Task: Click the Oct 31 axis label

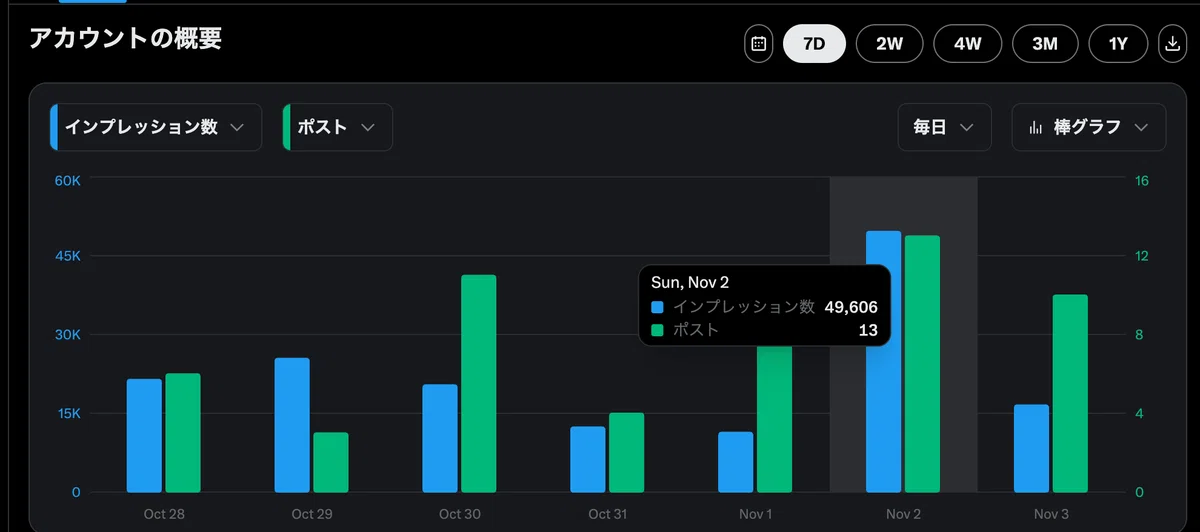Action: [607, 514]
